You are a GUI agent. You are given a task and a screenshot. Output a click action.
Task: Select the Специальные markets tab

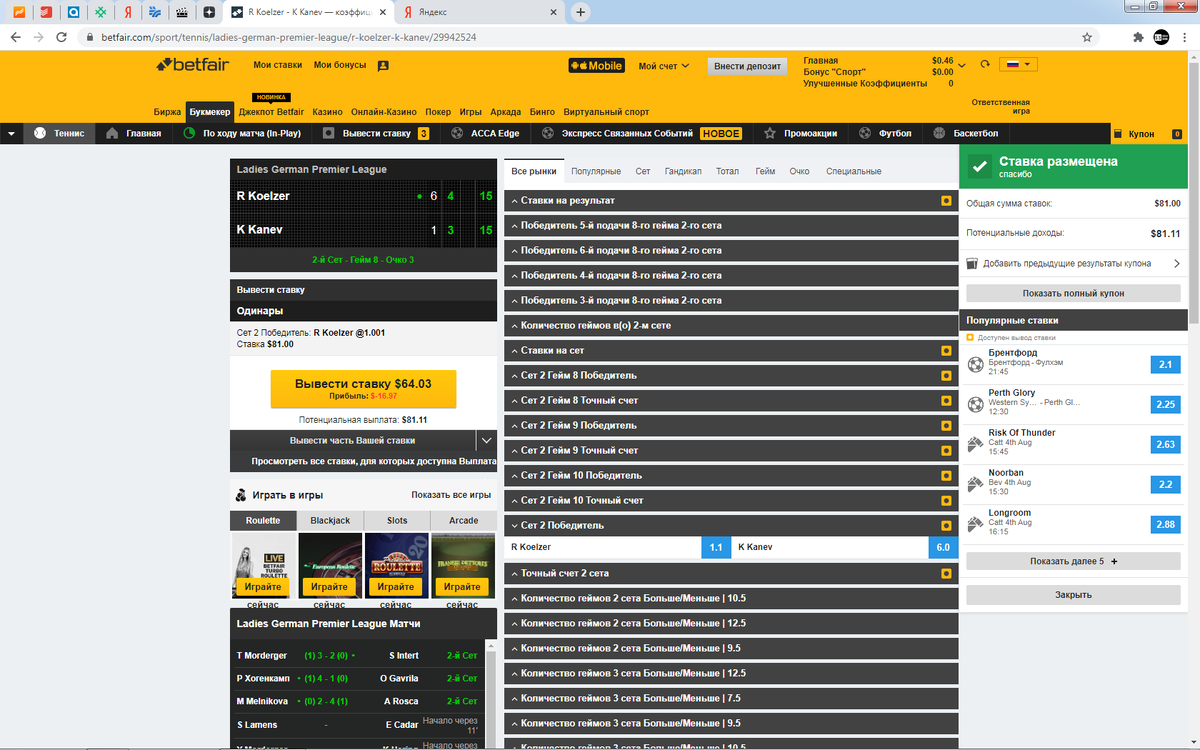pyautogui.click(x=854, y=171)
